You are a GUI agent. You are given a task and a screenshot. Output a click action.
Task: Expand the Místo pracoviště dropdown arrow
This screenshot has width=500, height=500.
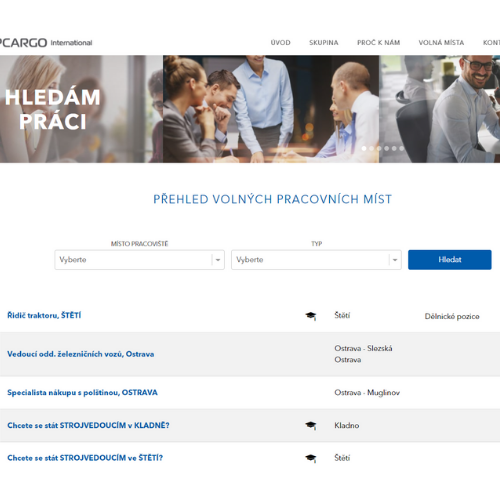point(218,260)
